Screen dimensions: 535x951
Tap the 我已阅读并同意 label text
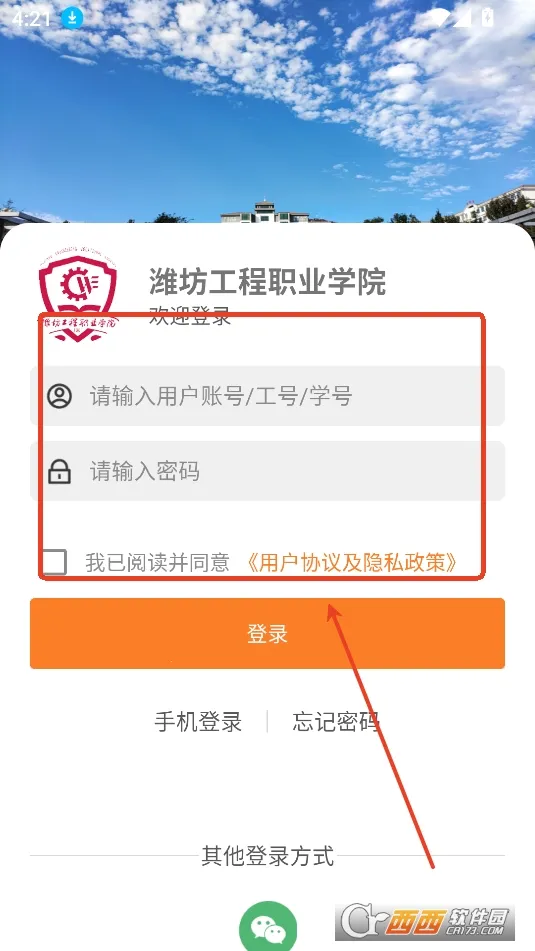coord(158,563)
